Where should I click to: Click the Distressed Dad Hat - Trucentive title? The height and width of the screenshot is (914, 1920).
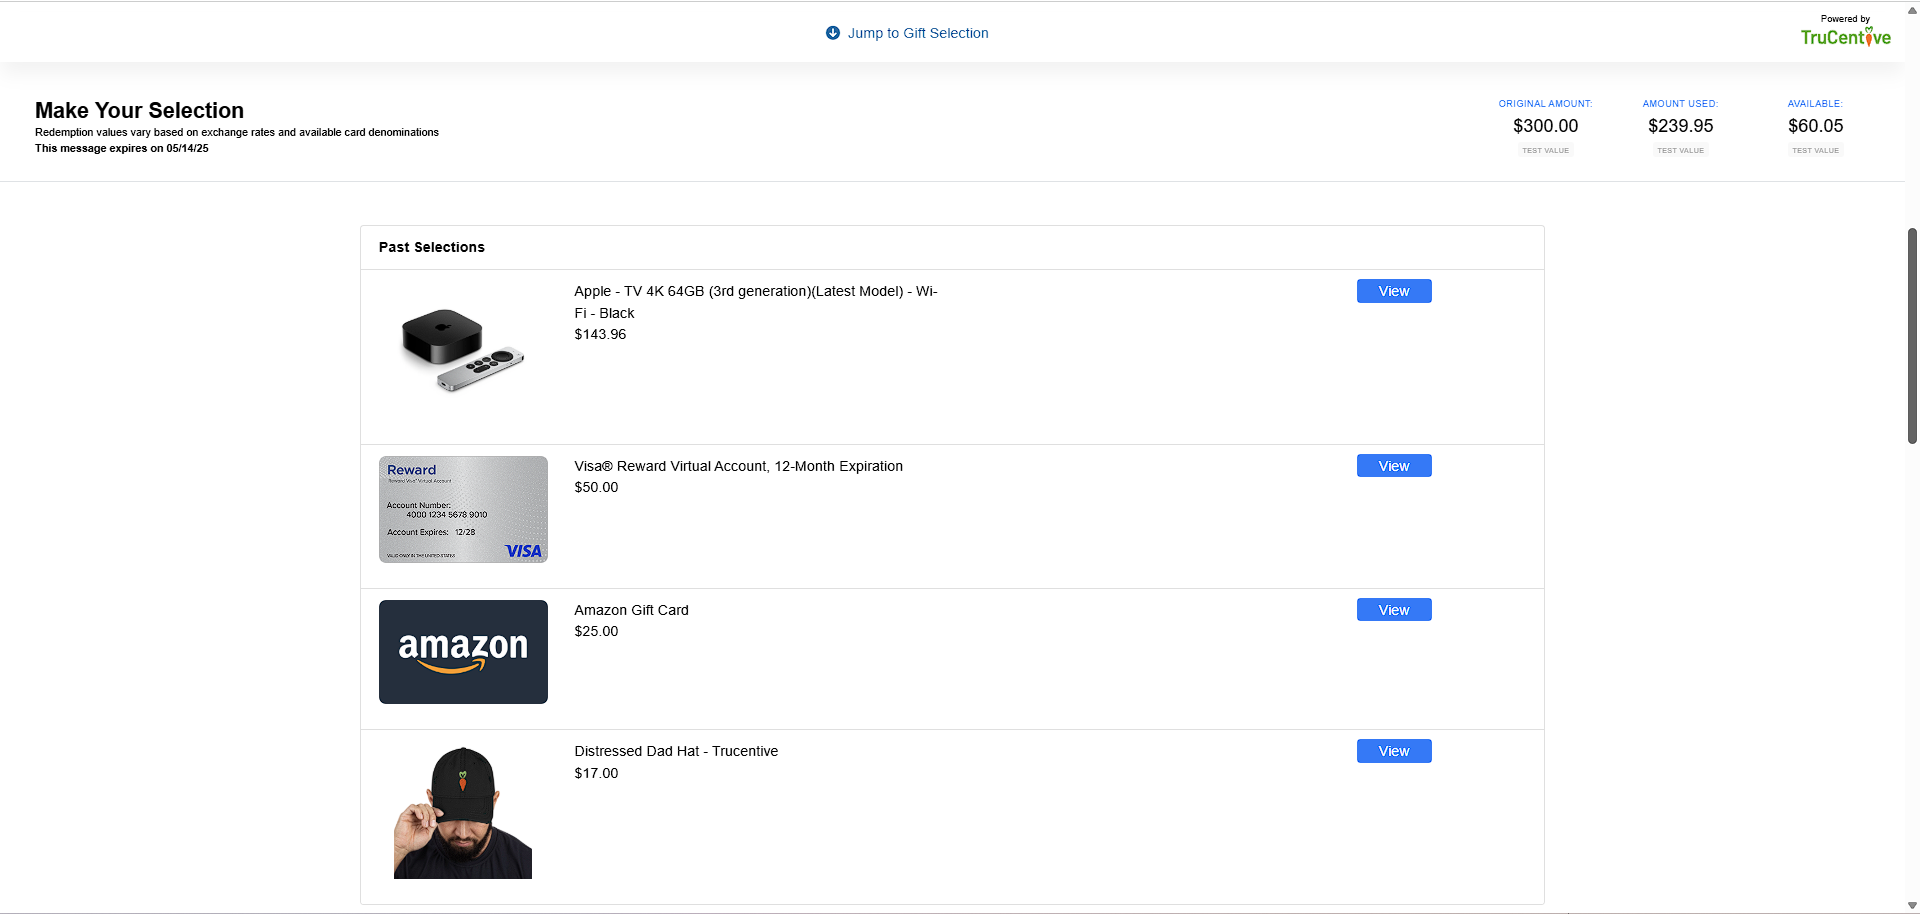point(676,751)
